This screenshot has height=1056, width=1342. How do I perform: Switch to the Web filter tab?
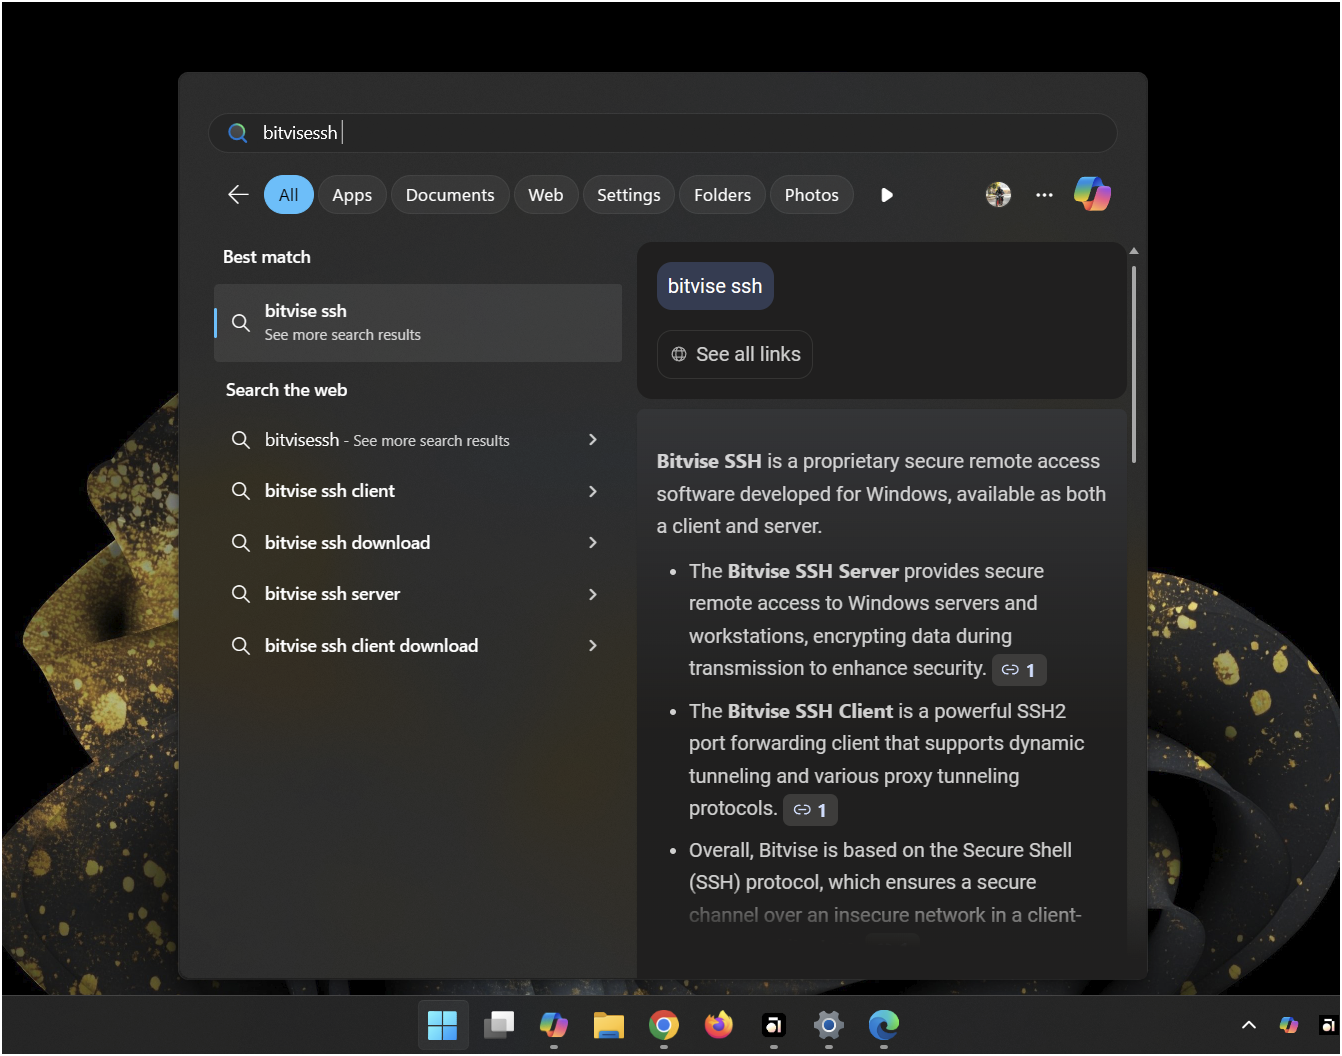(x=546, y=195)
